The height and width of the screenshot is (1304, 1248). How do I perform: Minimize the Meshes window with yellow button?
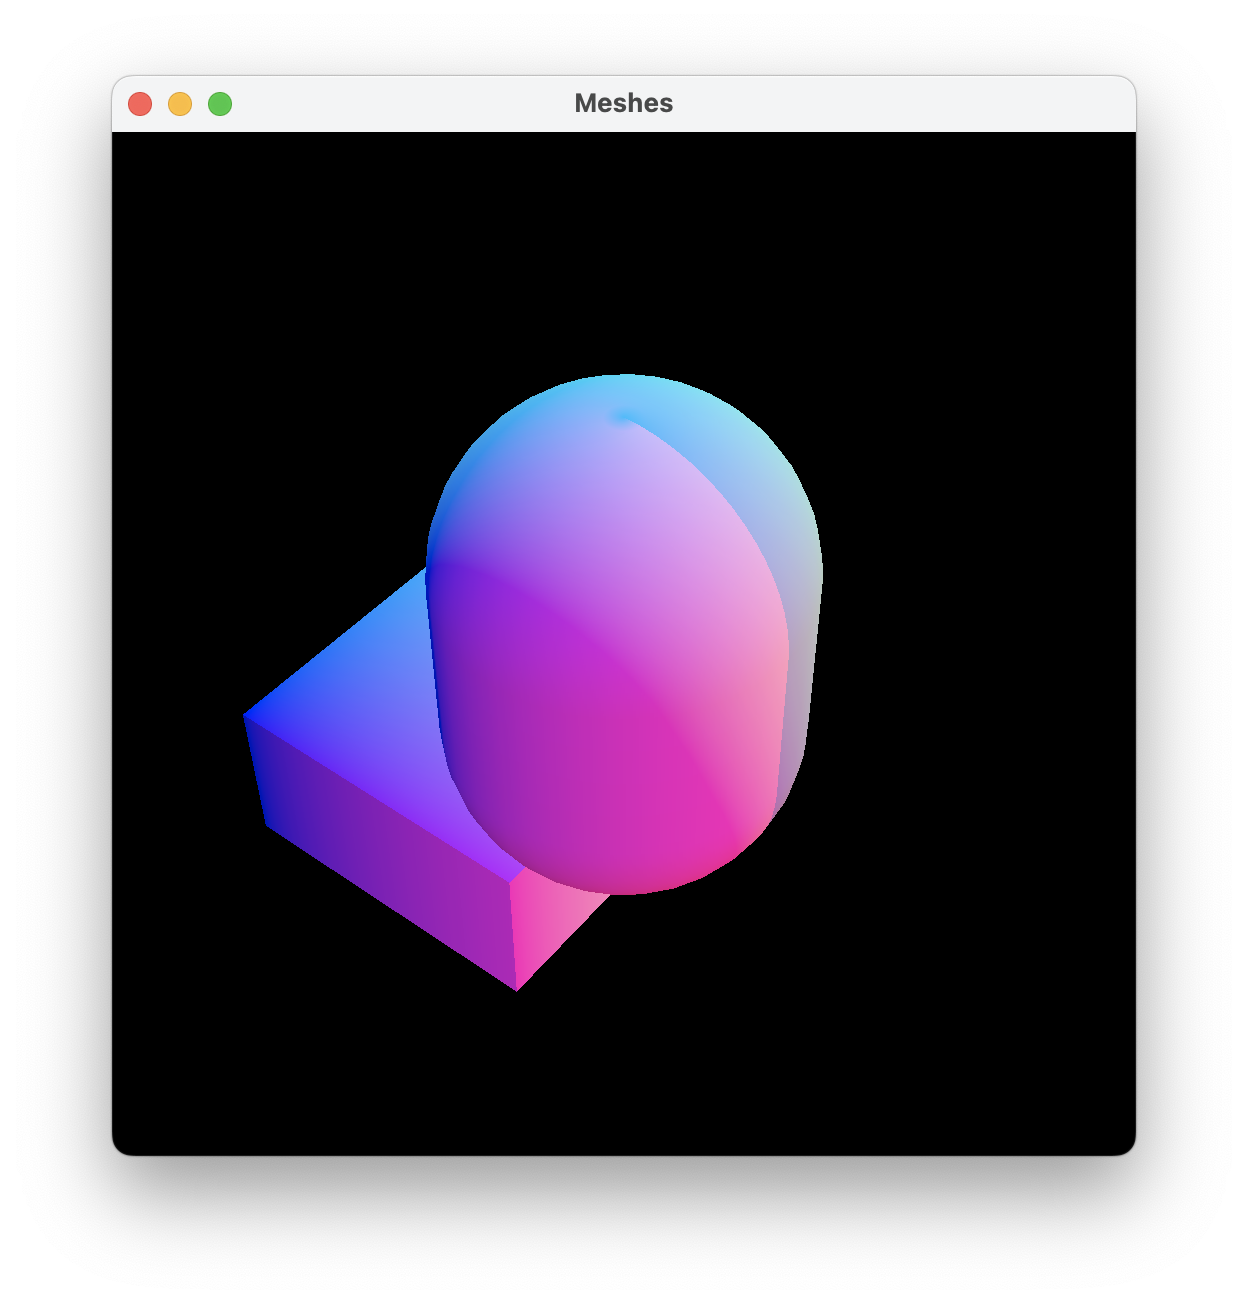pos(180,104)
